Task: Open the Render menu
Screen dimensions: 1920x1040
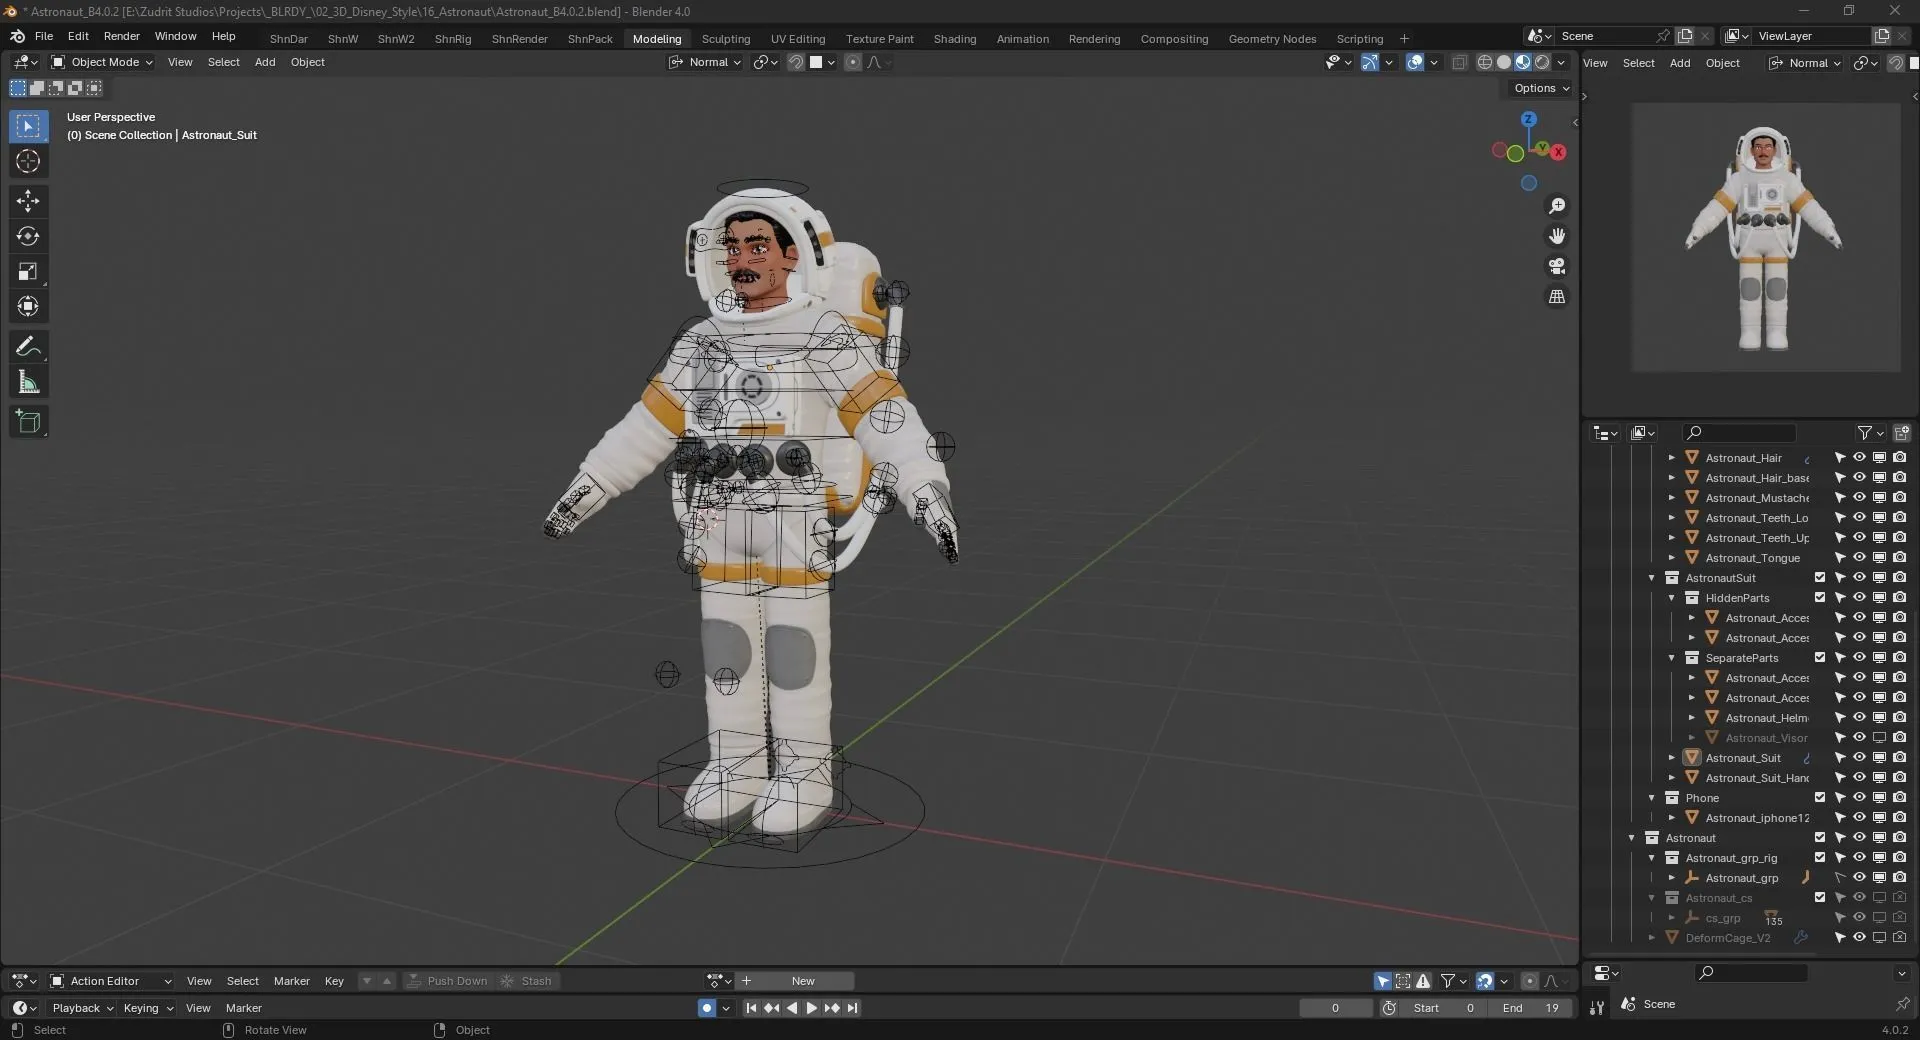Action: coord(122,36)
